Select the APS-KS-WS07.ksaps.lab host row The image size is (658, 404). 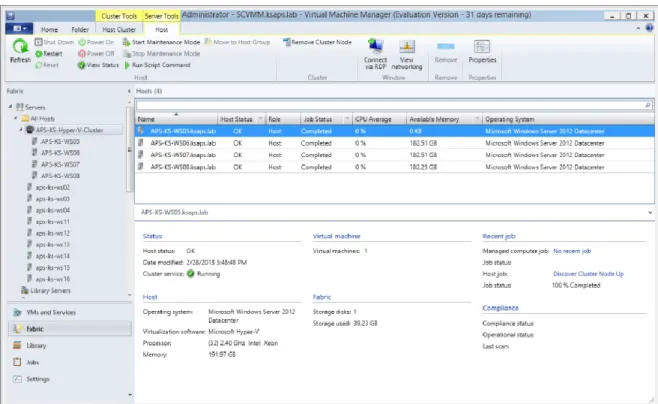[x=394, y=155]
